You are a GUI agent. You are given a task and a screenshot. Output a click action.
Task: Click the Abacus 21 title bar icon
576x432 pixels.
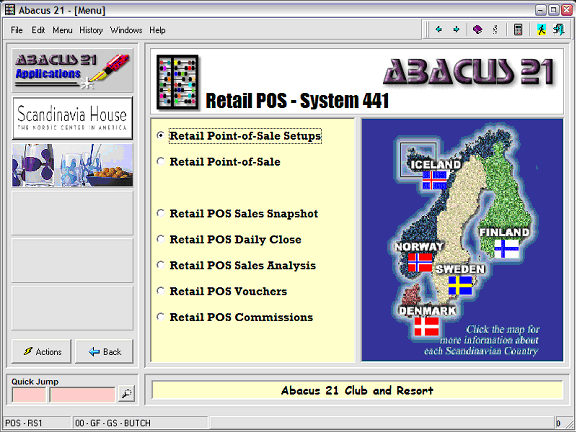(x=10, y=10)
